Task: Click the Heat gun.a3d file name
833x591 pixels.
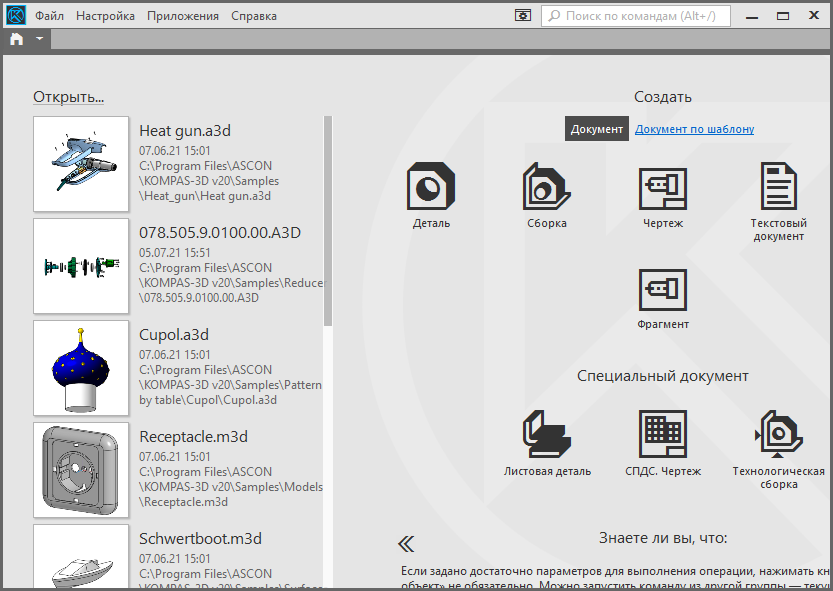Action: coord(185,131)
